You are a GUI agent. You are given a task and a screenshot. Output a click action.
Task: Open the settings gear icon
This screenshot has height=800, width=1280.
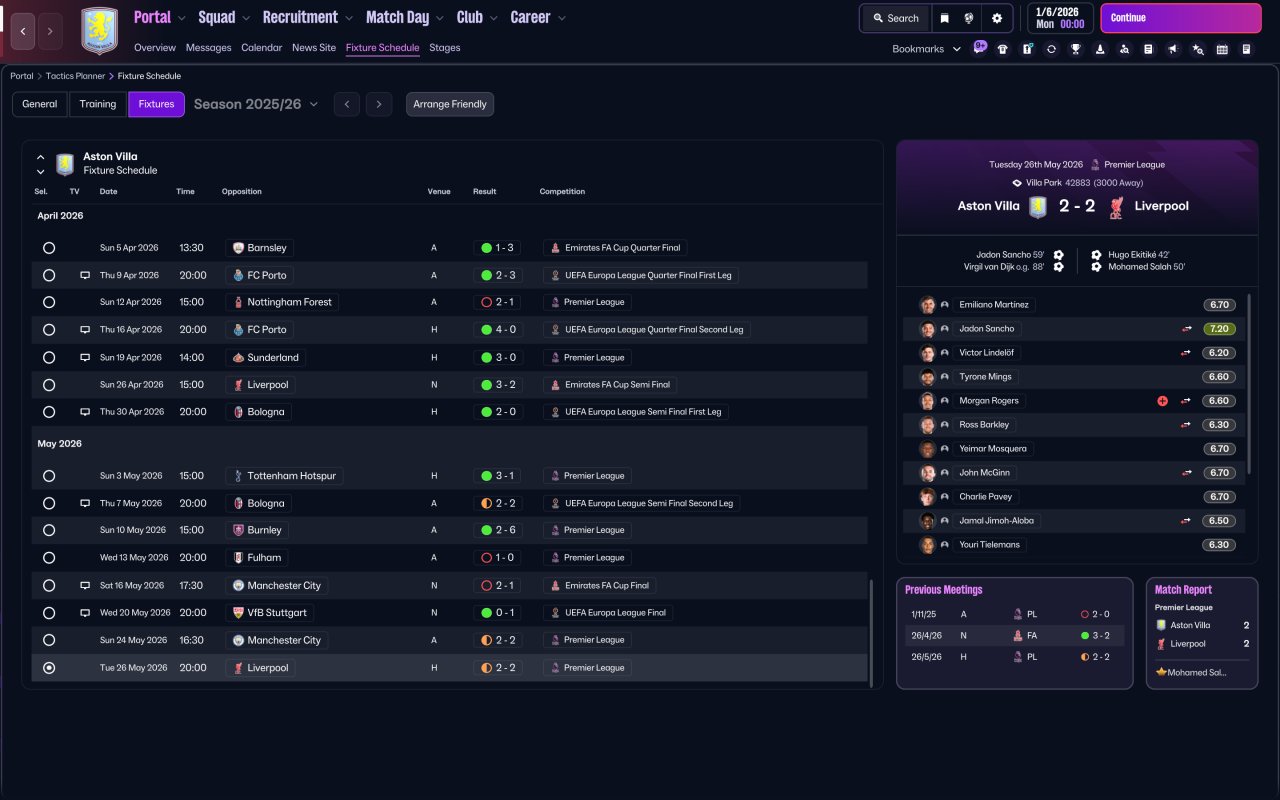pyautogui.click(x=997, y=18)
